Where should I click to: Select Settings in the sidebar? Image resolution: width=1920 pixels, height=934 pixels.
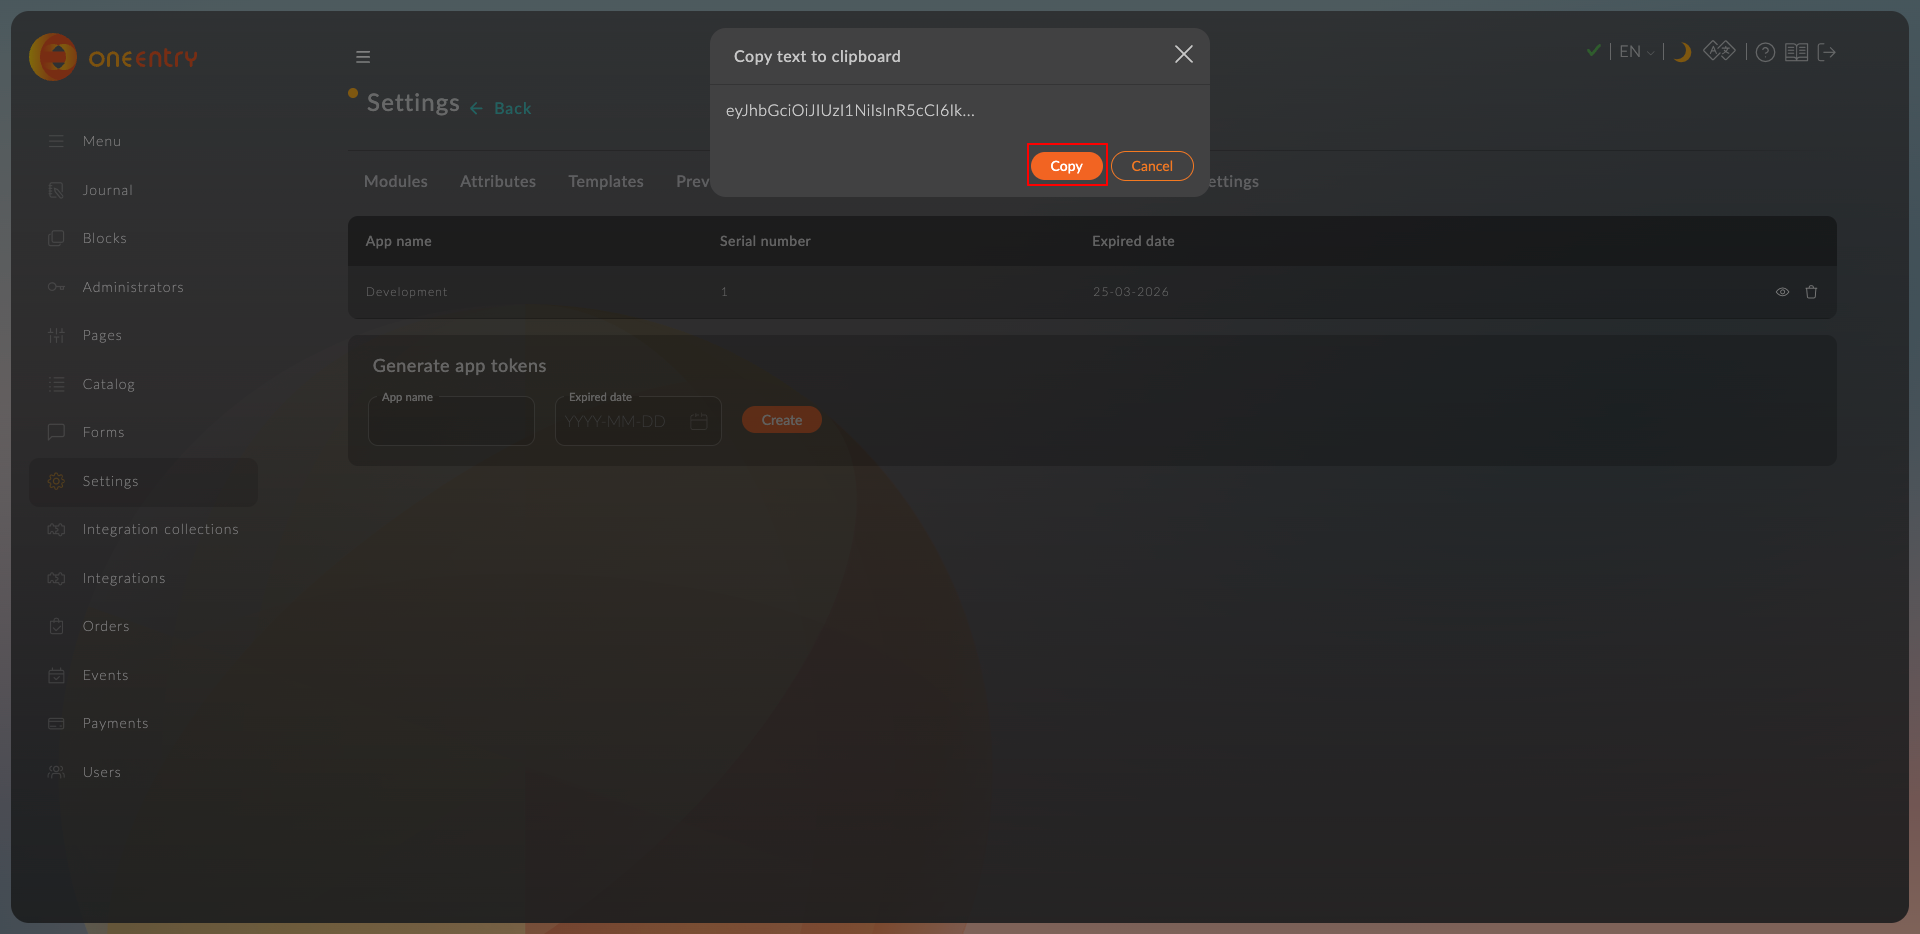tap(144, 481)
